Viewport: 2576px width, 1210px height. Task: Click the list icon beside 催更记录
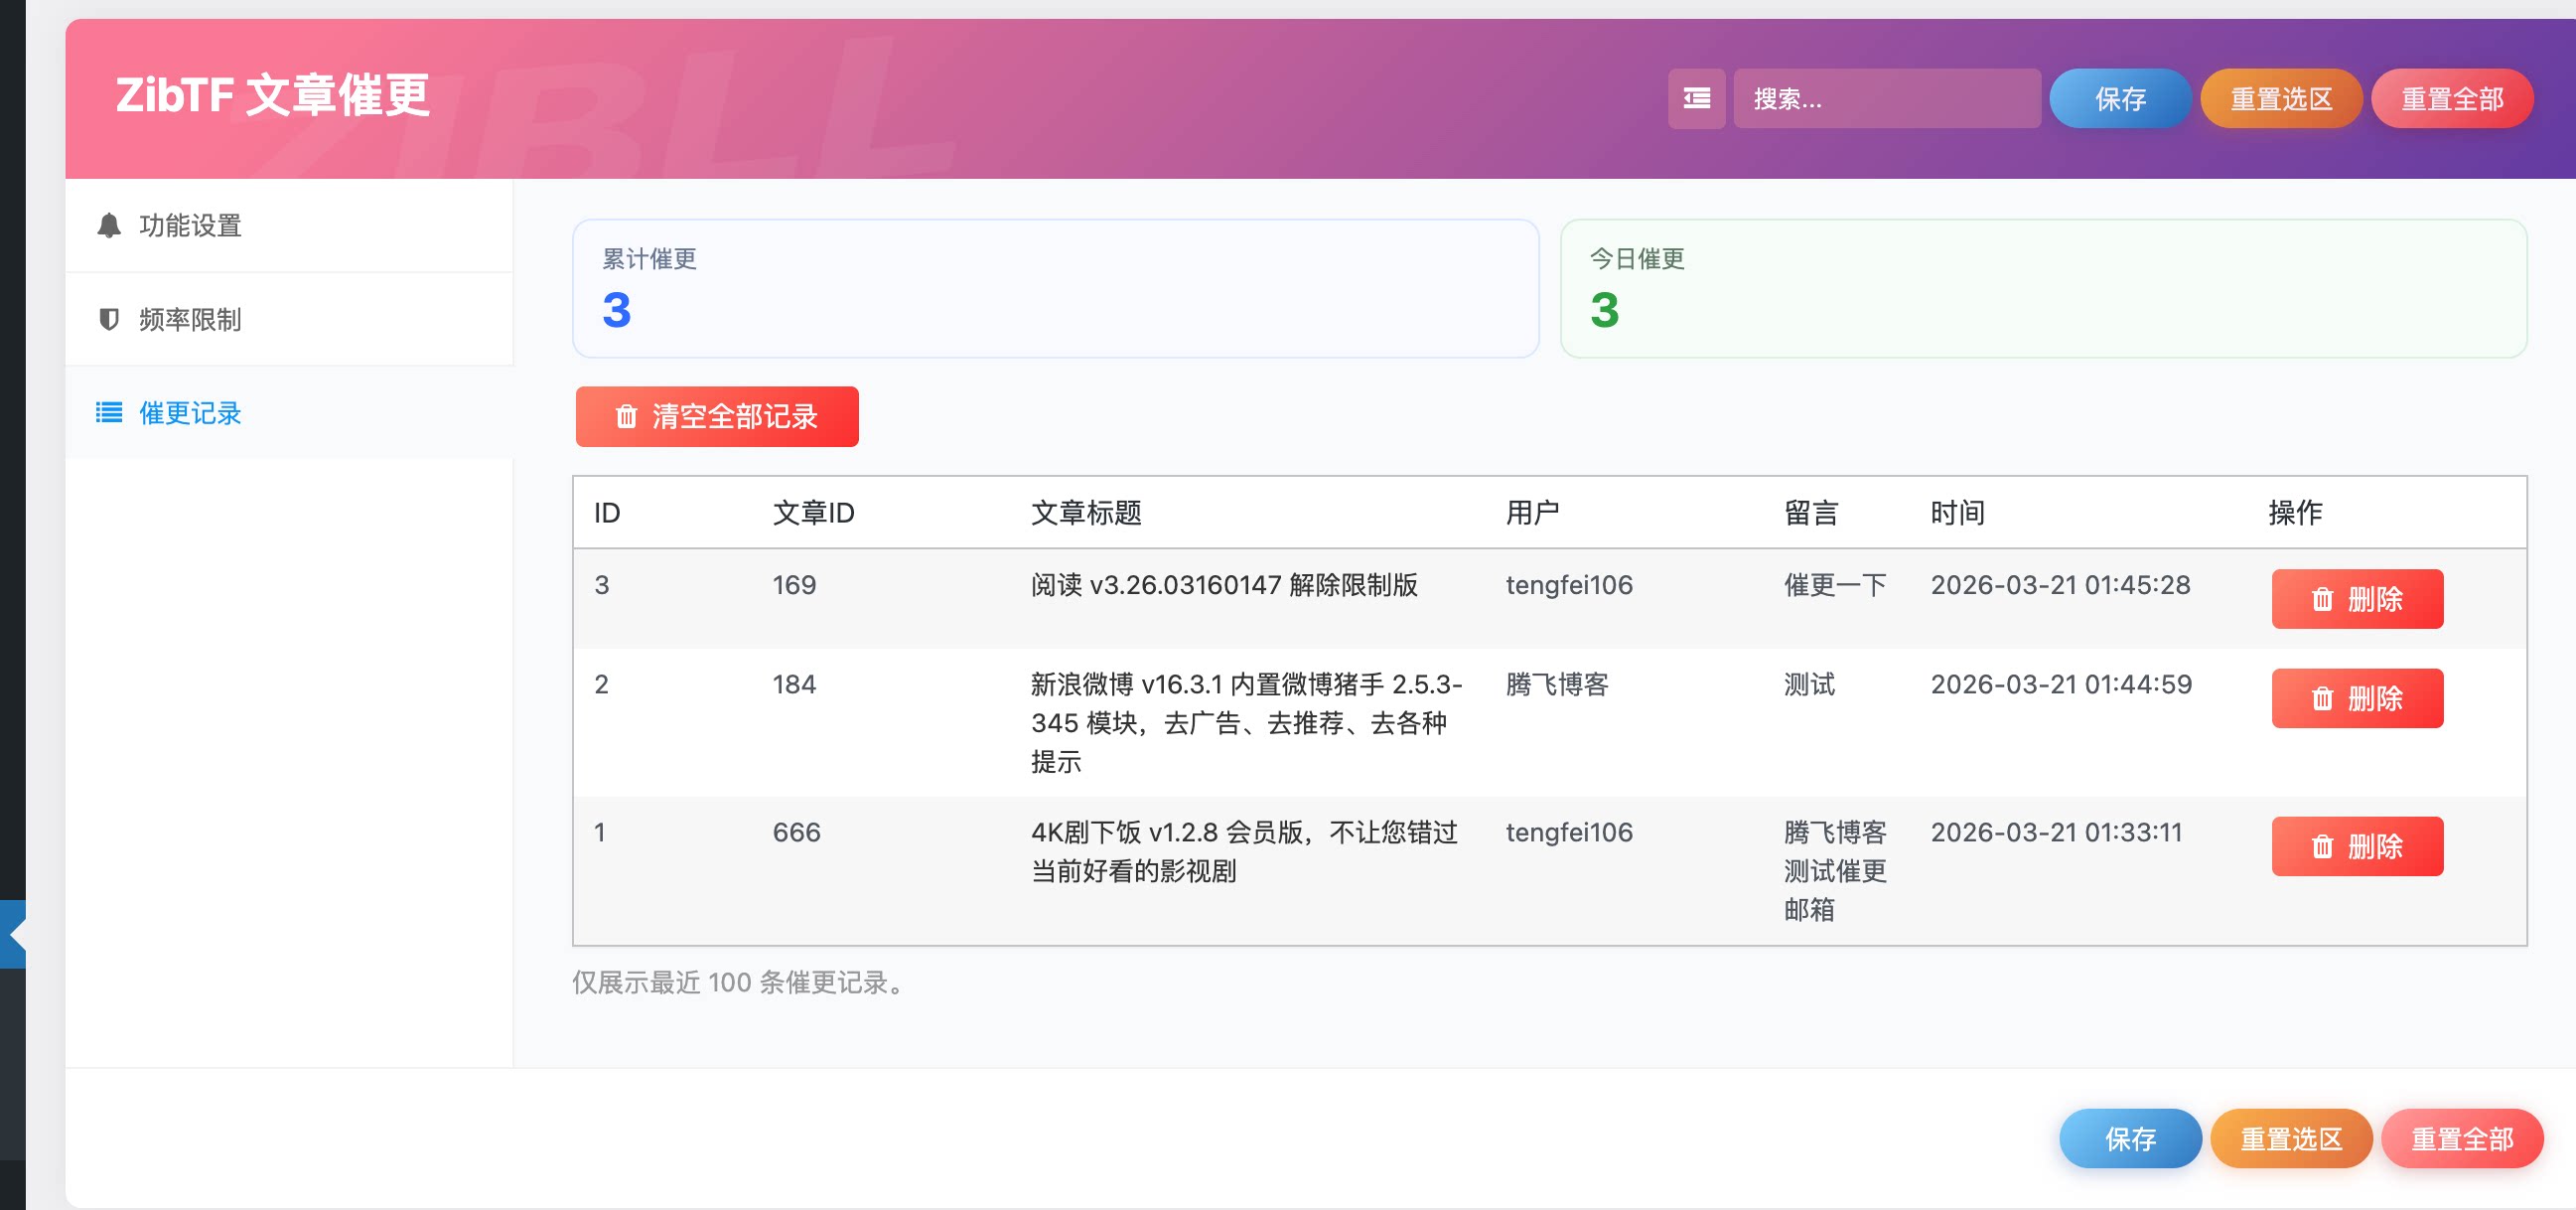pos(110,413)
